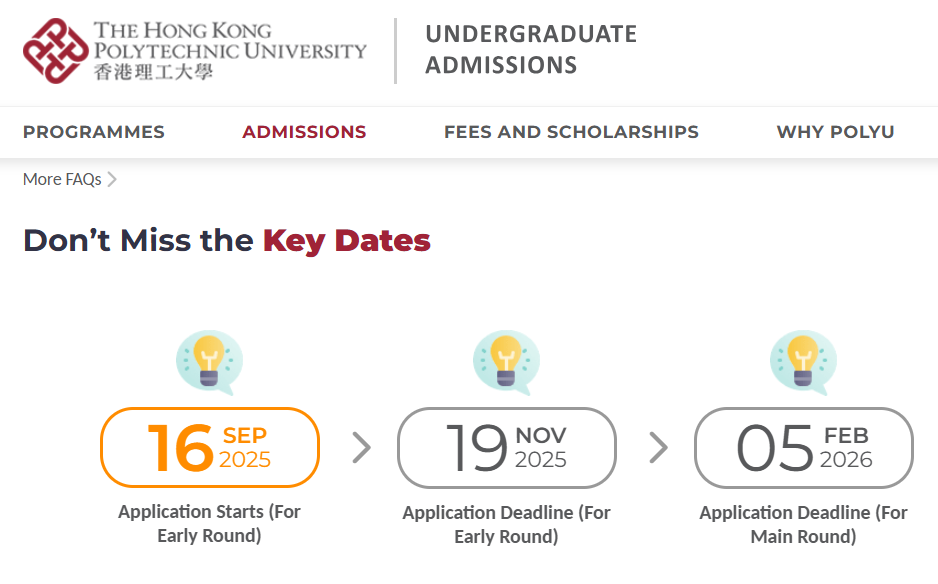This screenshot has width=938, height=584.
Task: Click the PolyU red knot logo
Action: (x=56, y=51)
